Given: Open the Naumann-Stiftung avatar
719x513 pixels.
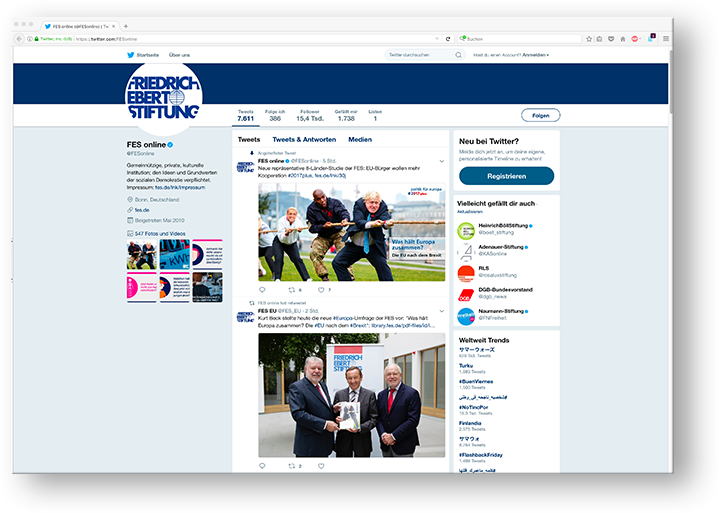Looking at the screenshot, I should [466, 316].
